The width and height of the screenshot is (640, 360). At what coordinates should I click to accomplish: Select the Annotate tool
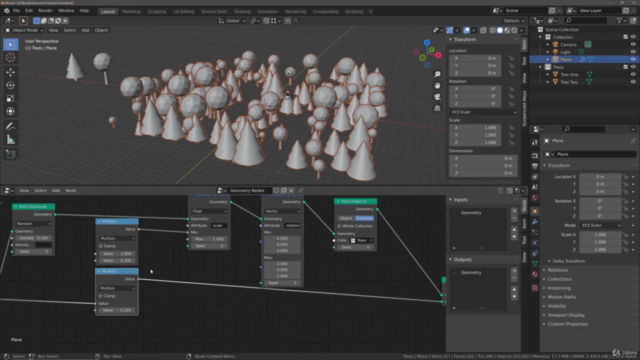point(11,127)
